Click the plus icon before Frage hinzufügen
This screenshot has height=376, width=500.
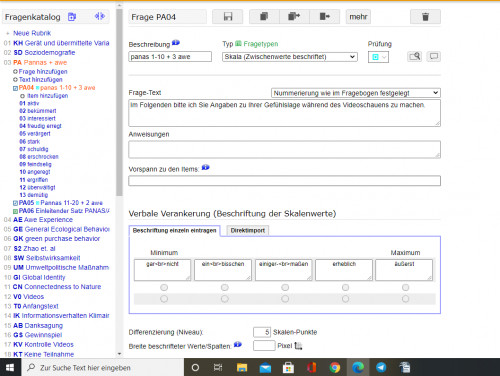click(x=15, y=72)
